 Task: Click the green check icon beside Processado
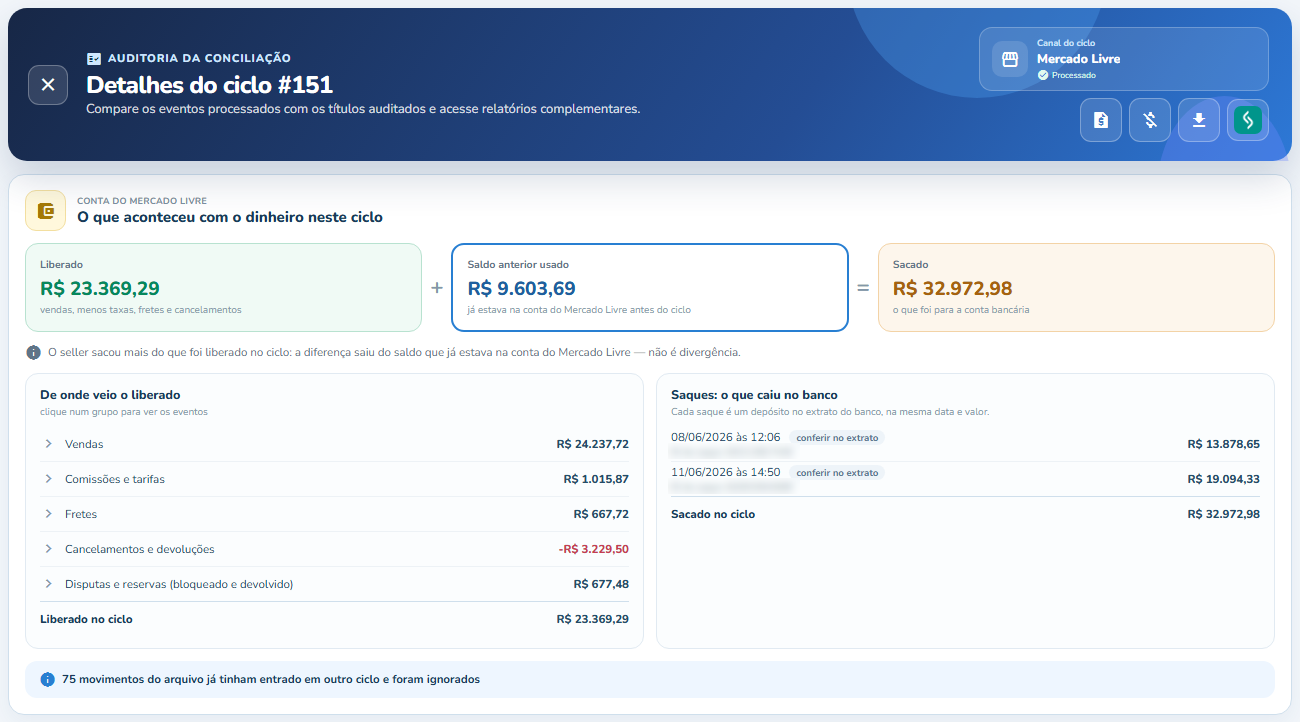click(x=1043, y=75)
